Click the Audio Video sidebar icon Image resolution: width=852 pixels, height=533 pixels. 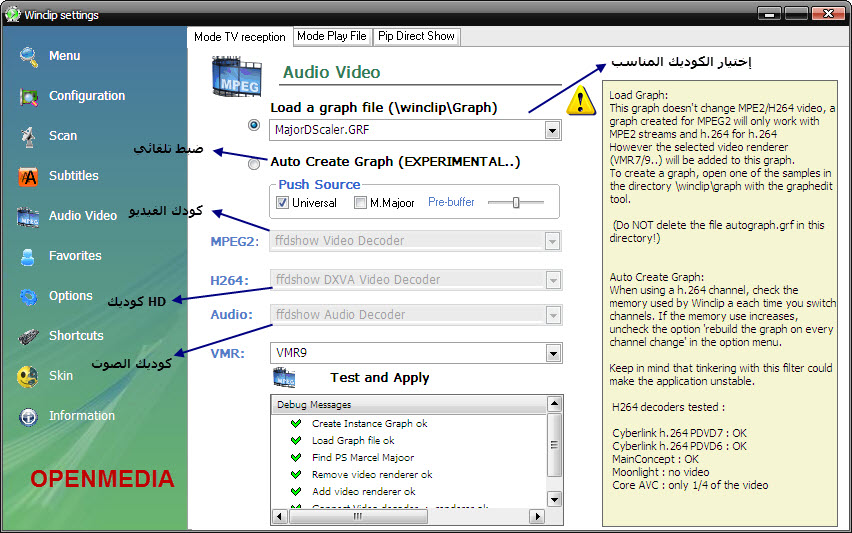click(28, 217)
